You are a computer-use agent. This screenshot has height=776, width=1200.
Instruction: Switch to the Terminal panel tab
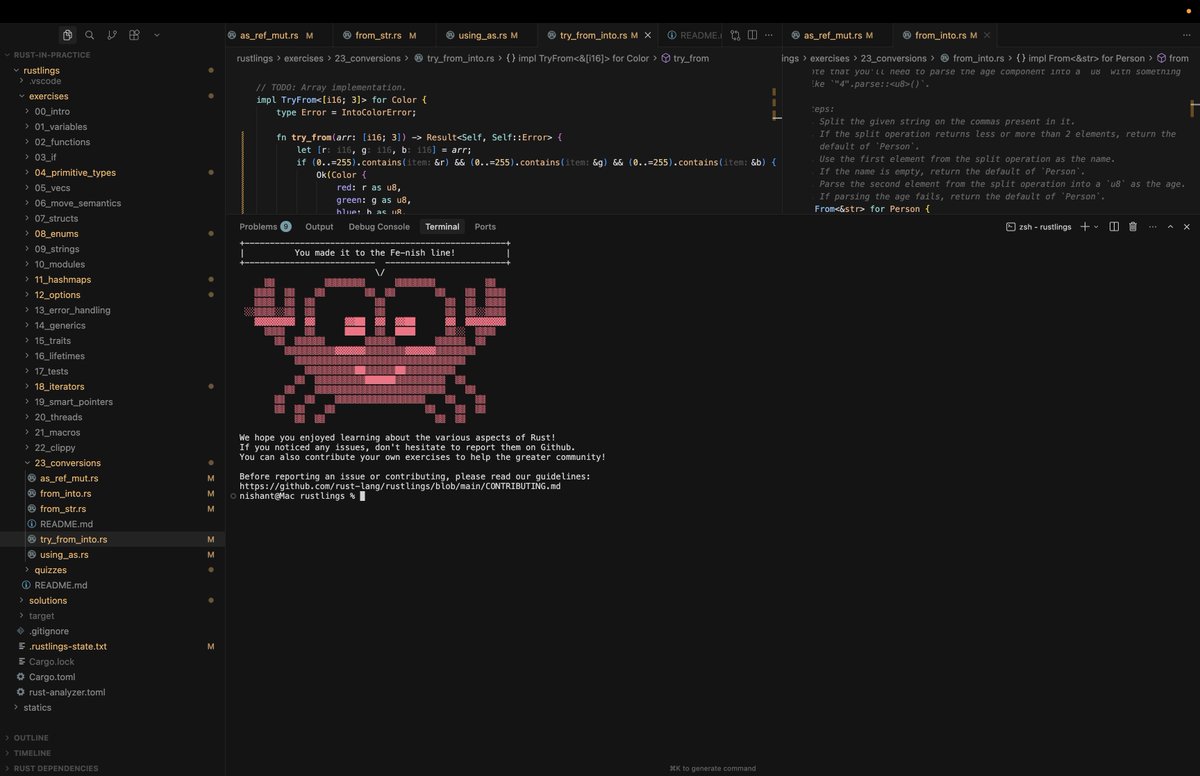(x=442, y=227)
